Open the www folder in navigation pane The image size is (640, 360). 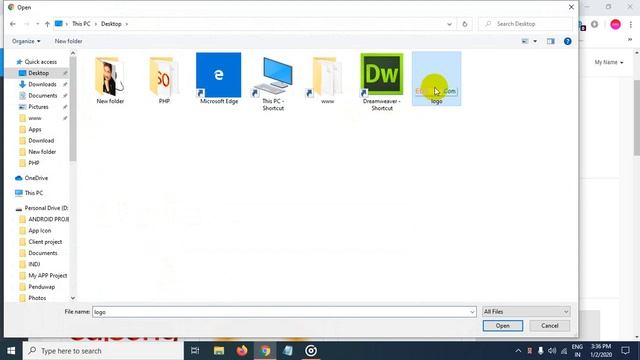(35, 118)
